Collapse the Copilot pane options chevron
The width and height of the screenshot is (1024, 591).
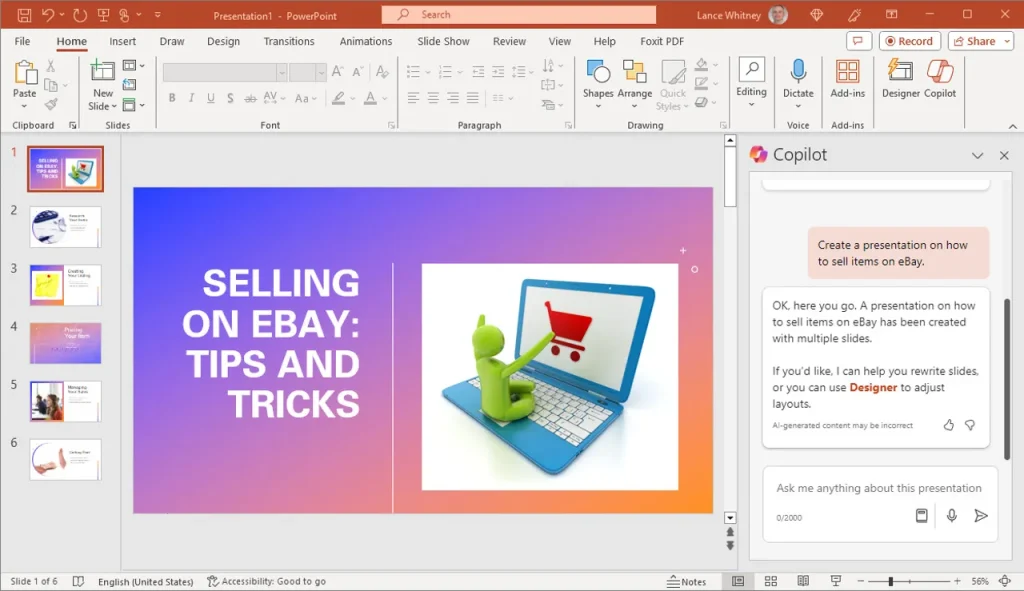click(977, 156)
